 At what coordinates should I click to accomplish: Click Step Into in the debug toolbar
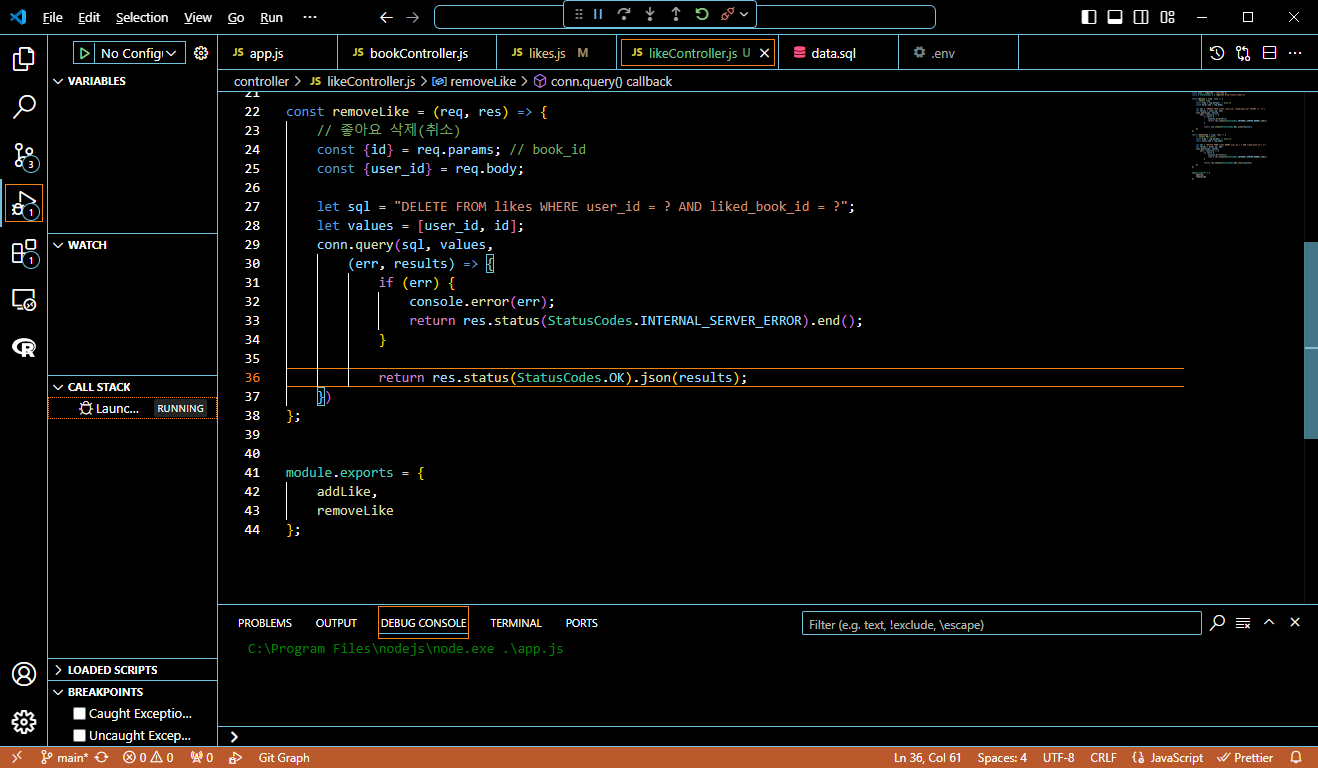pyautogui.click(x=650, y=14)
